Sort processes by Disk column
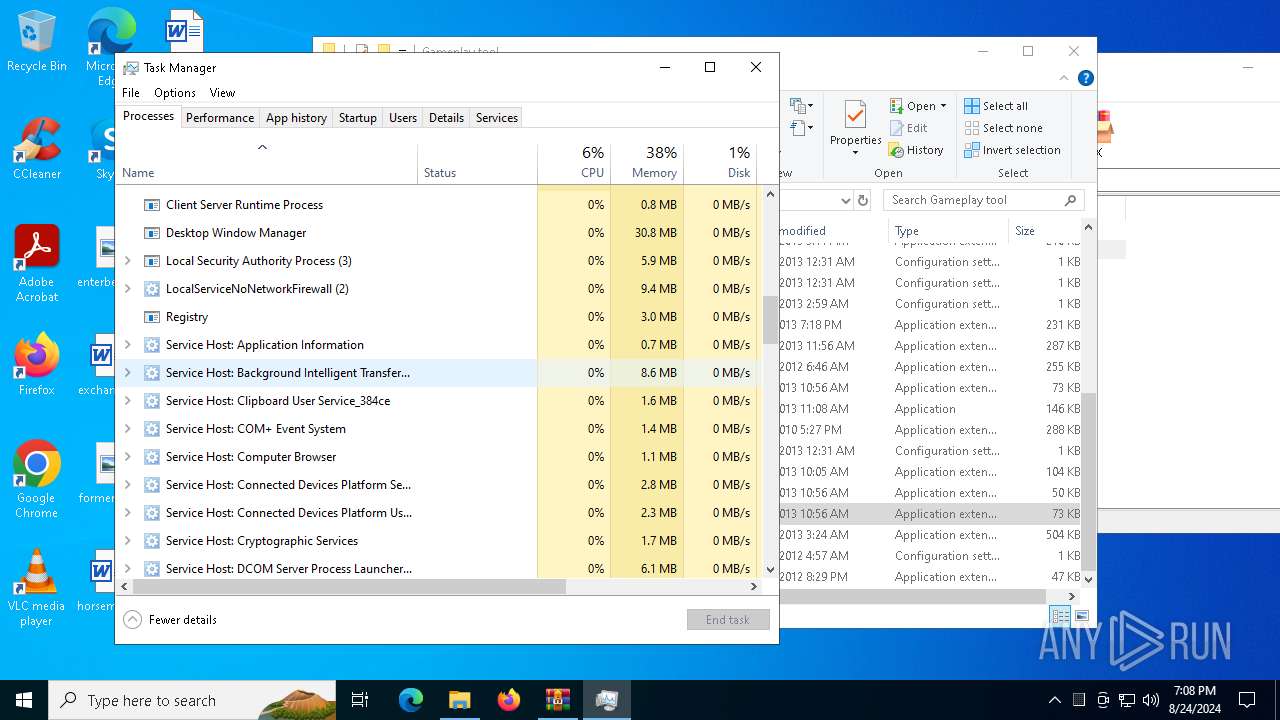 (x=720, y=162)
